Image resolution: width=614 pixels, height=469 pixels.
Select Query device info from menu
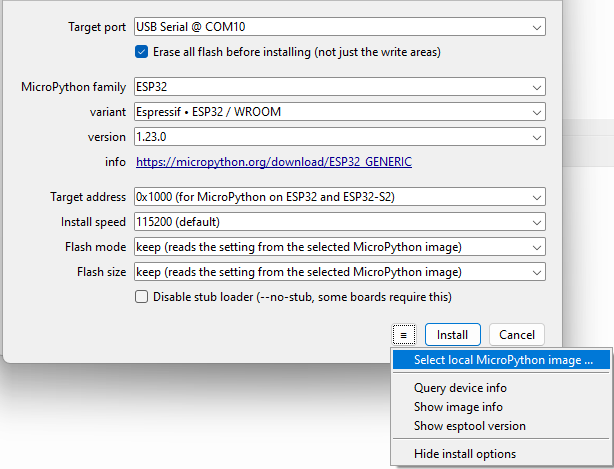(x=460, y=388)
